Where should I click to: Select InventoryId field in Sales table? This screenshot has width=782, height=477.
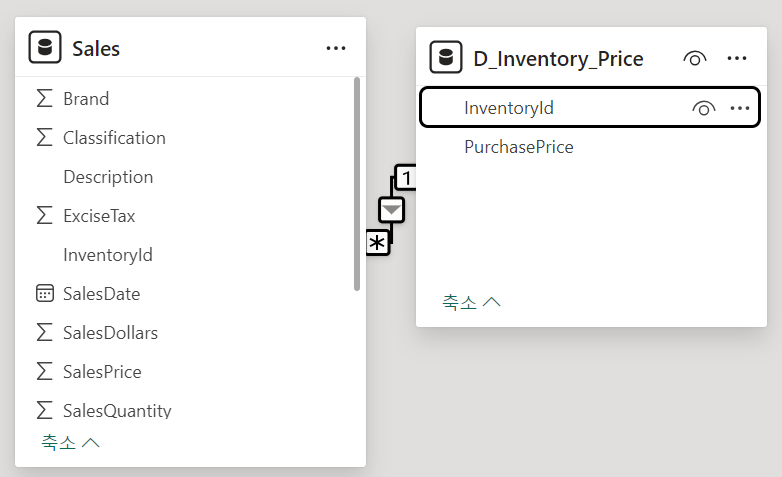(x=107, y=255)
